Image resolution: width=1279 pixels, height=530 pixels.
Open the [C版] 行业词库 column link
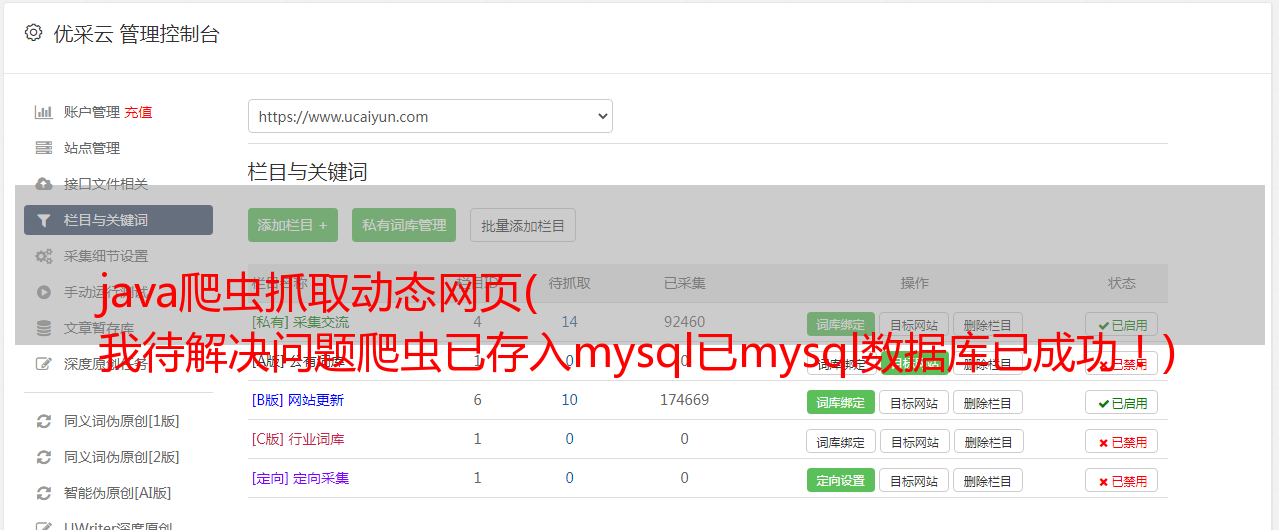tap(297, 439)
